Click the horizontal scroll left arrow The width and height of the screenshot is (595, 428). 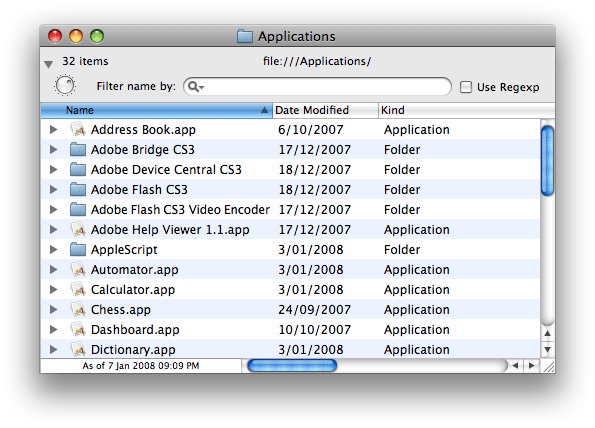515,366
